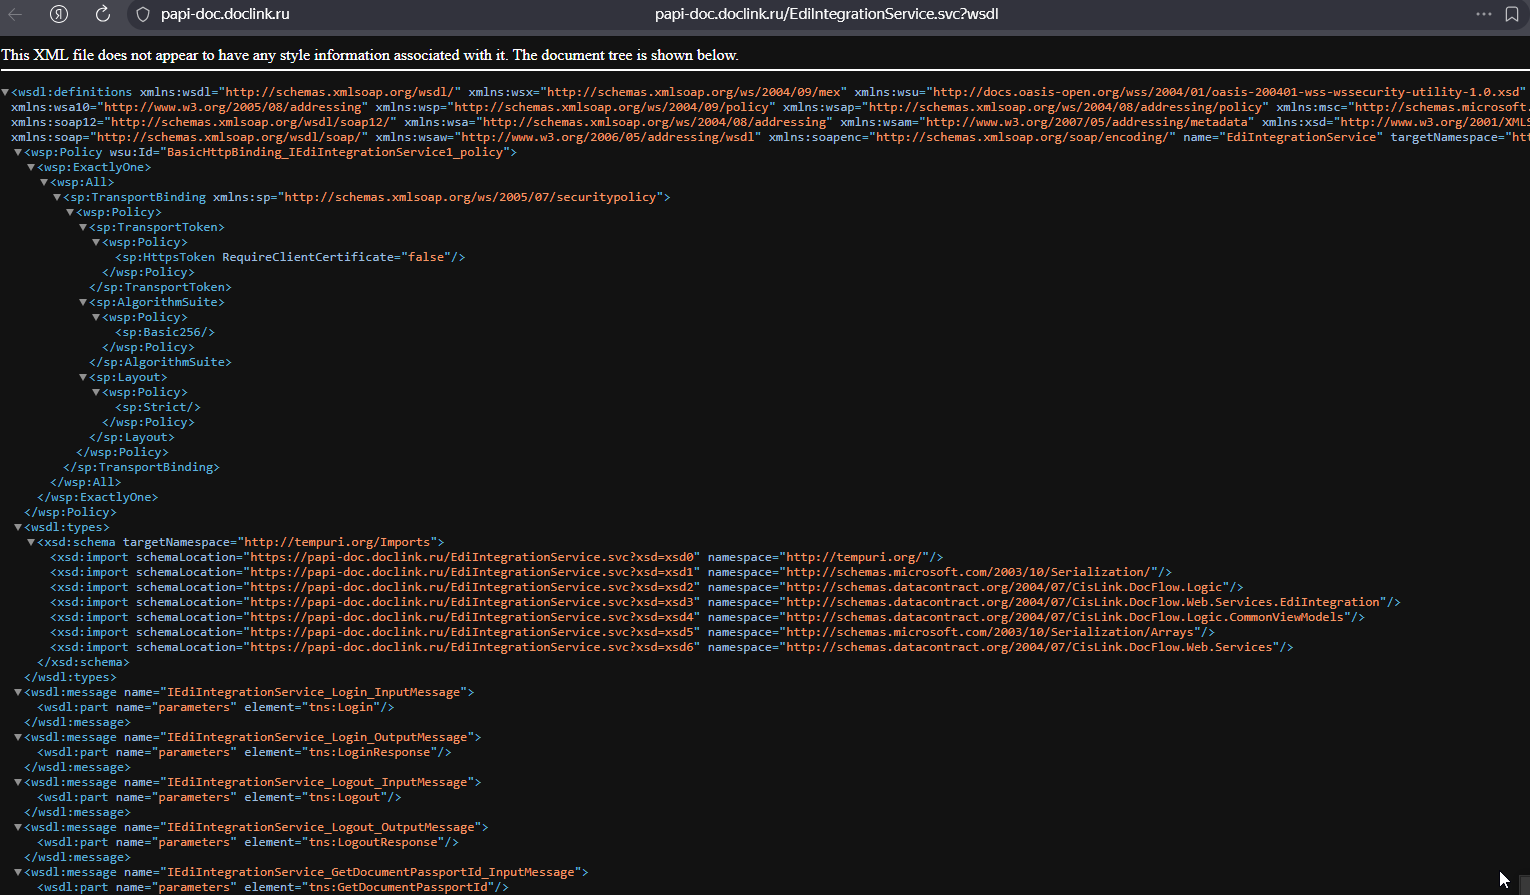
Task: Collapse the BasicHttpBinding wsp:Policy node
Action: (18, 152)
